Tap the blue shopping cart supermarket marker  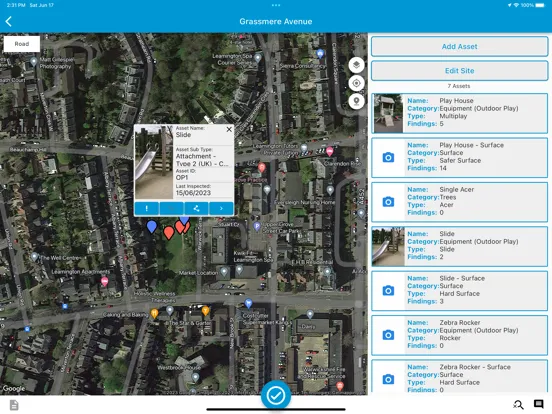tap(249, 303)
